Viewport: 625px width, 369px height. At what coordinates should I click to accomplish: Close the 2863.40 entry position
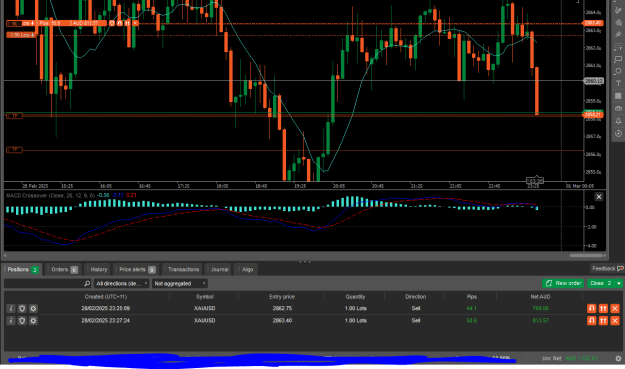tap(615, 320)
